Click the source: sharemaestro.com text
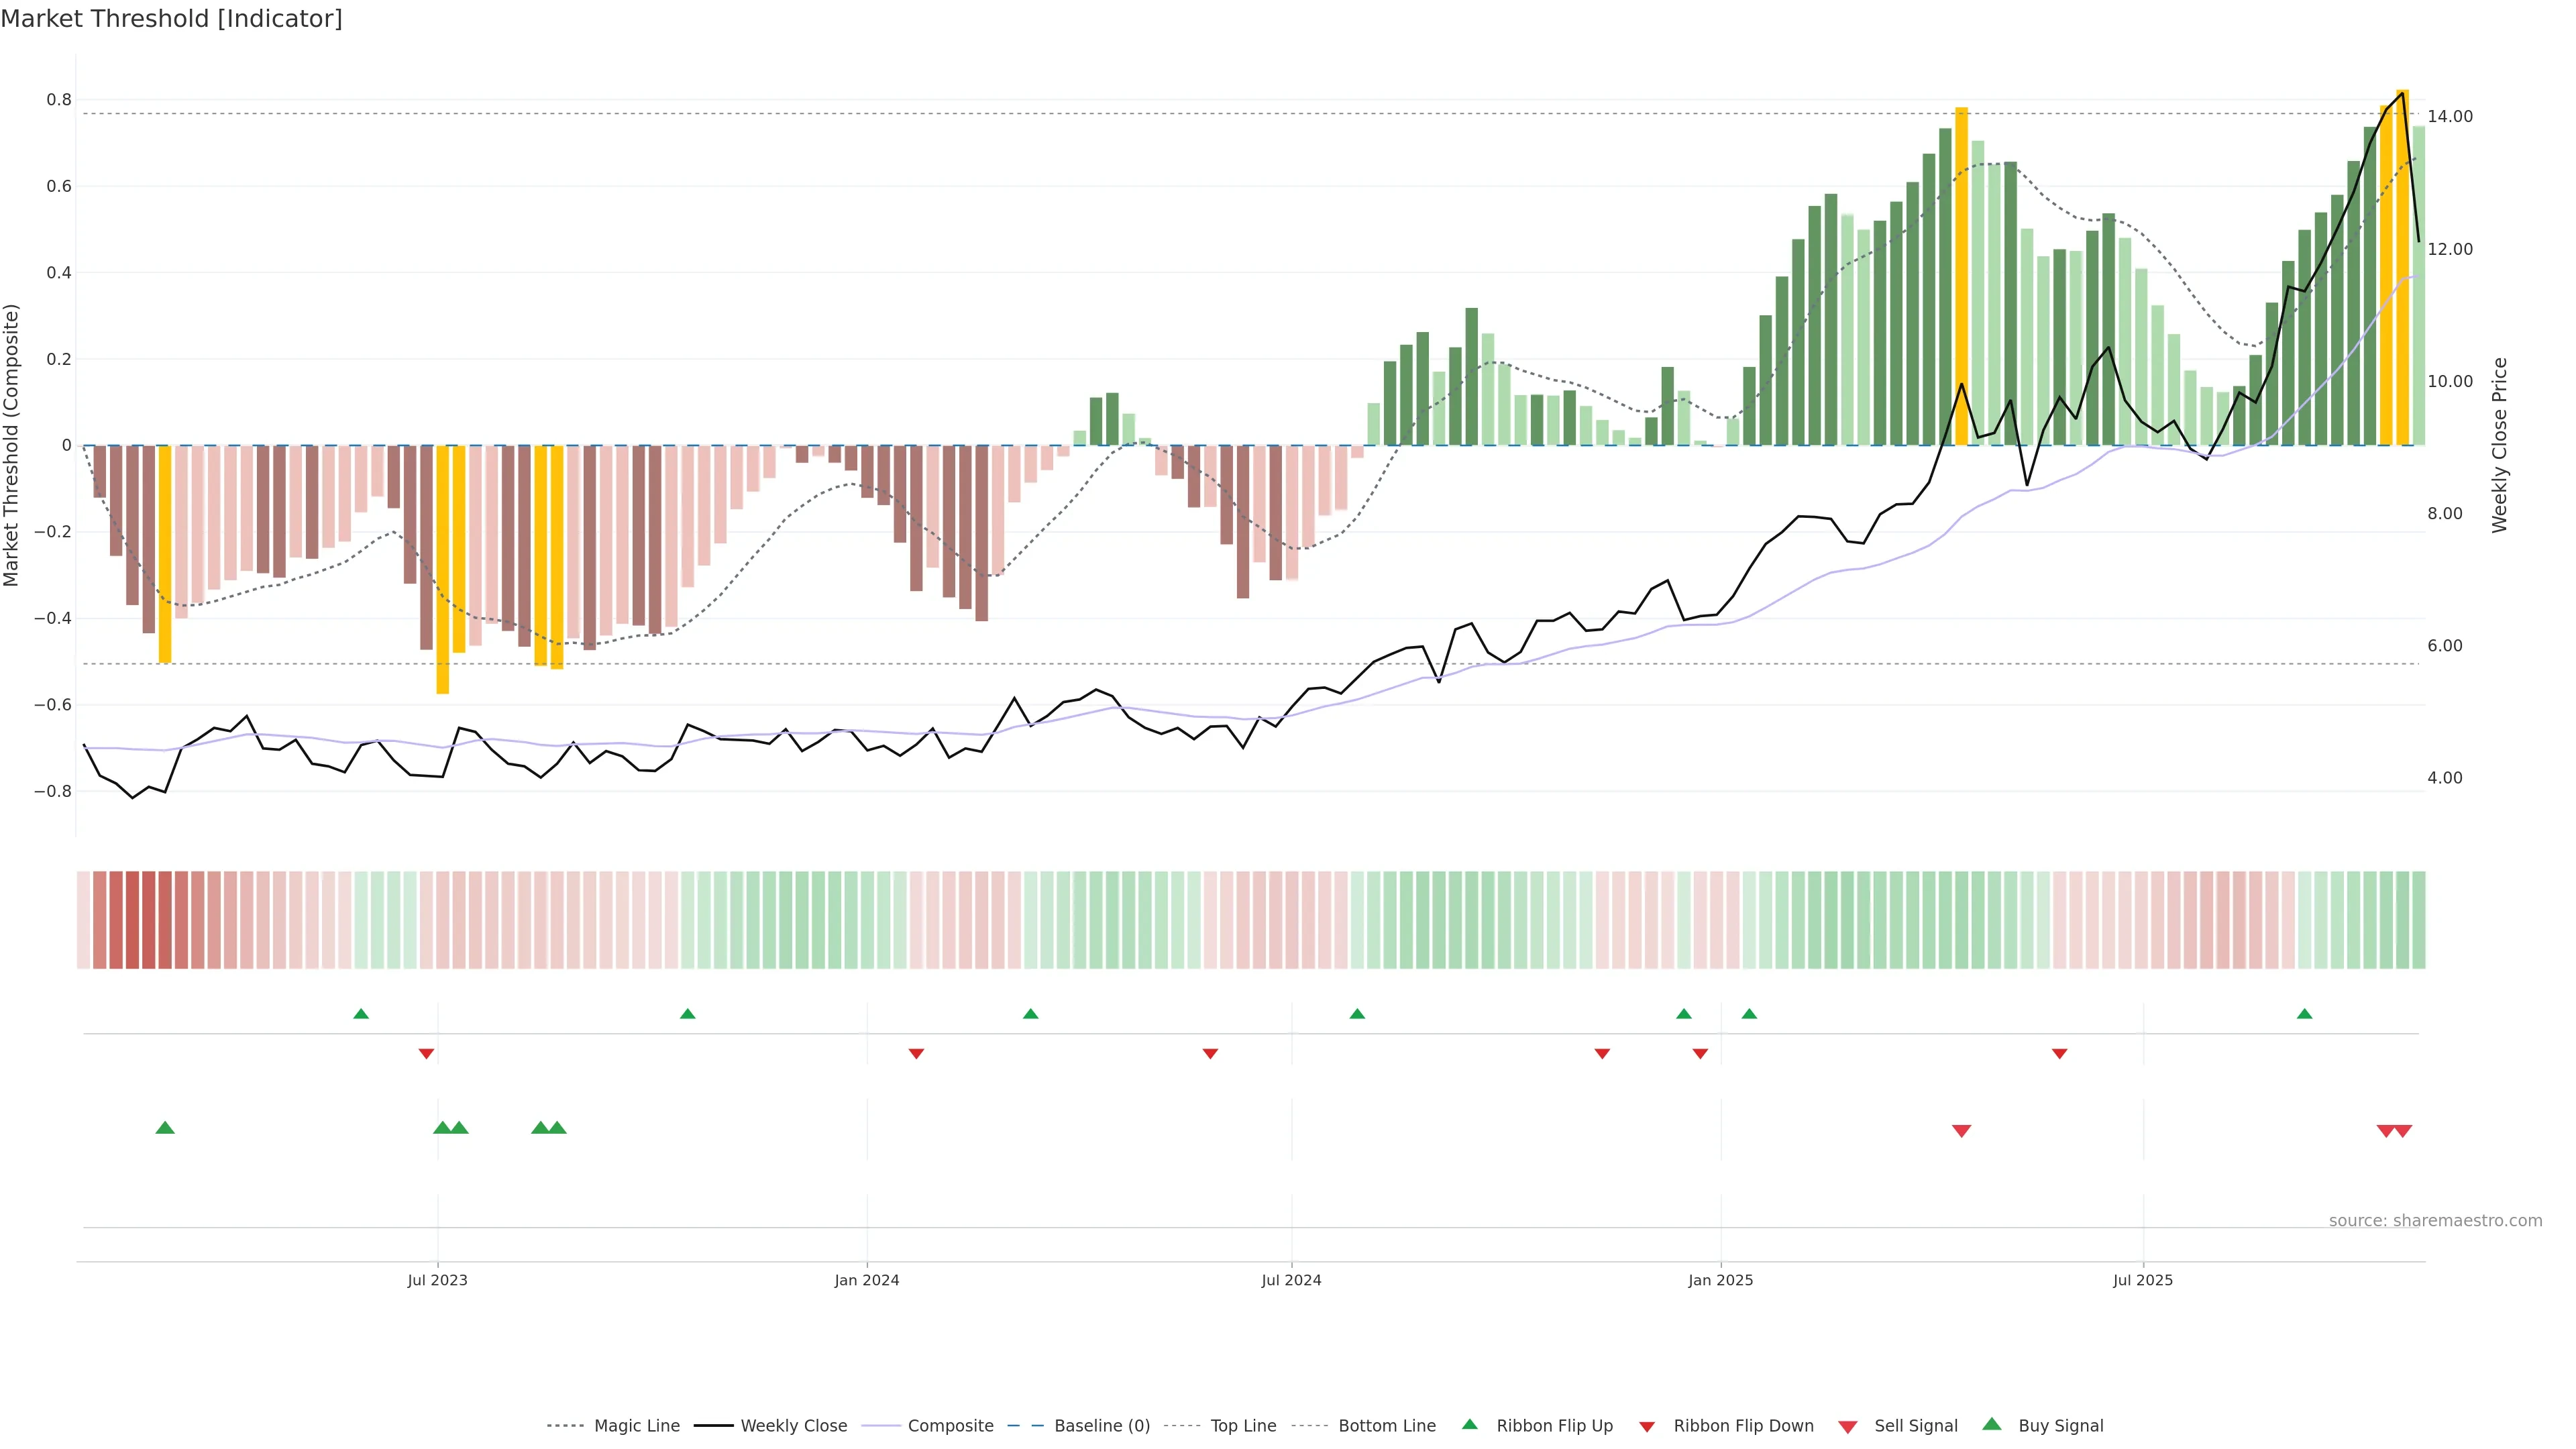Image resolution: width=2576 pixels, height=1449 pixels. pos(2435,1220)
